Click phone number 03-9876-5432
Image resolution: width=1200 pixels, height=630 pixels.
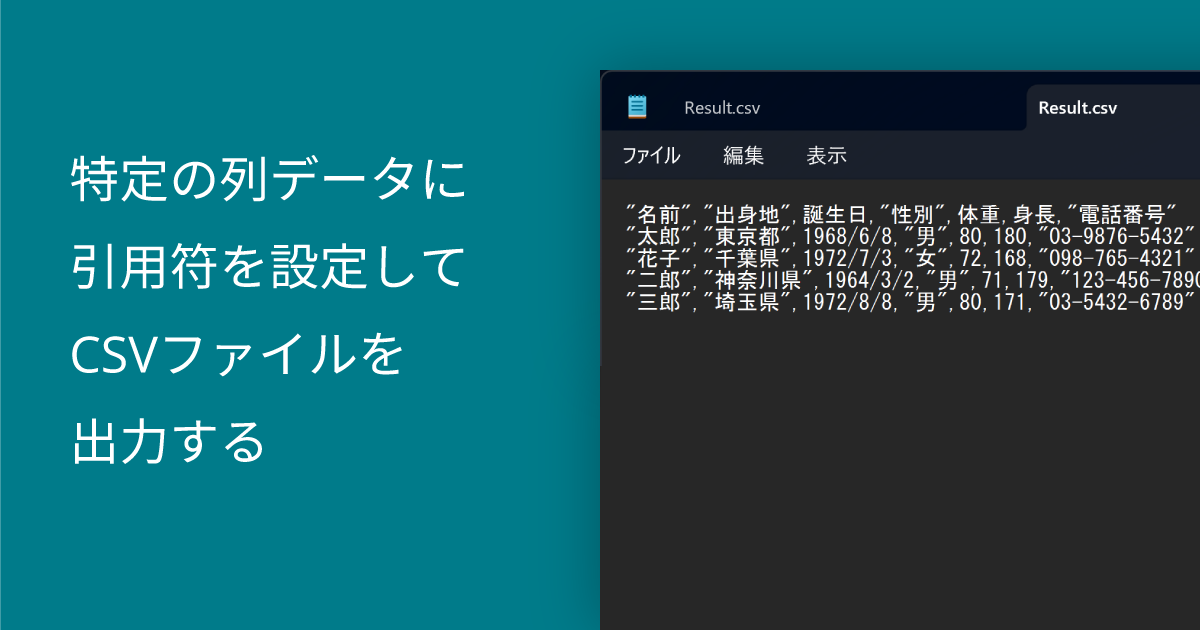click(x=1117, y=236)
